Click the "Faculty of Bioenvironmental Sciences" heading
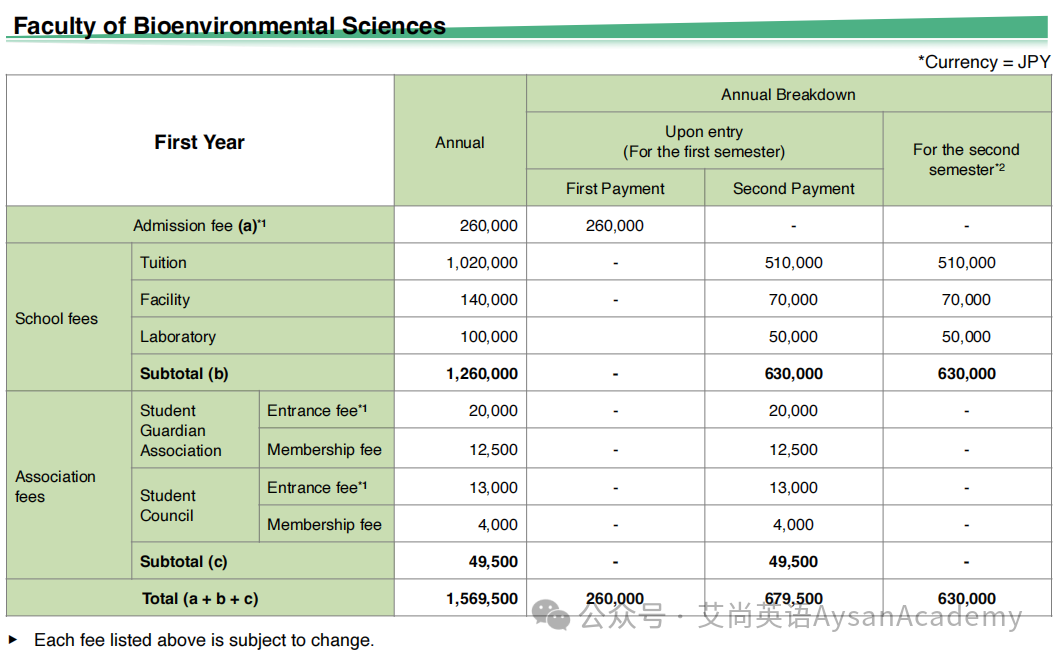Screen dimensions: 1056x658 (x=229, y=26)
